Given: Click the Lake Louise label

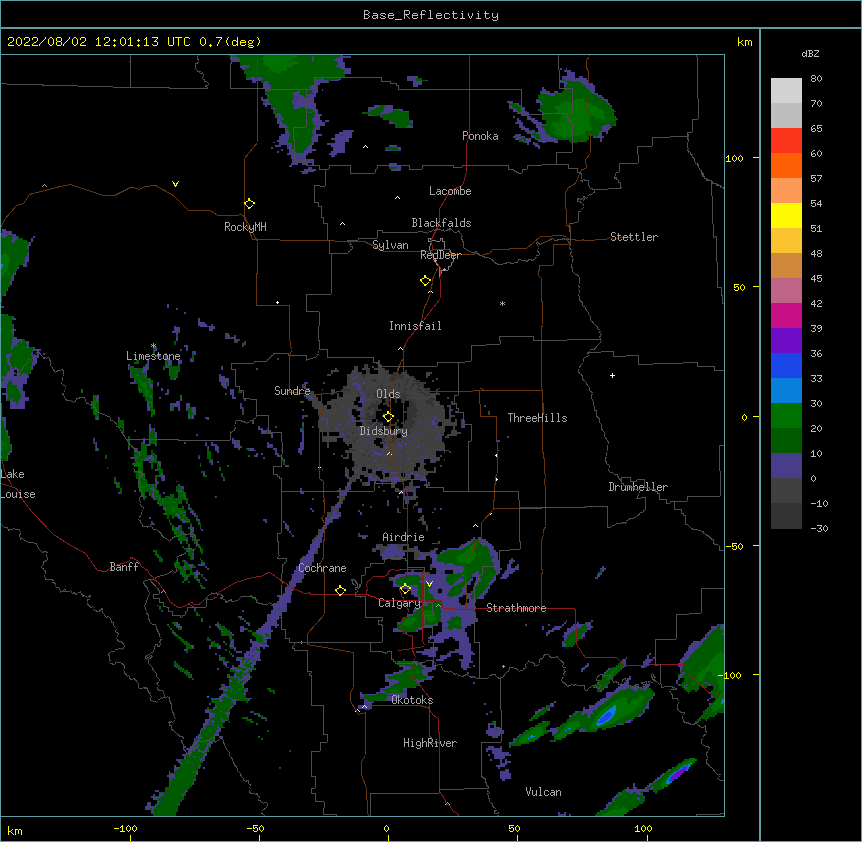Looking at the screenshot, I should (18, 484).
